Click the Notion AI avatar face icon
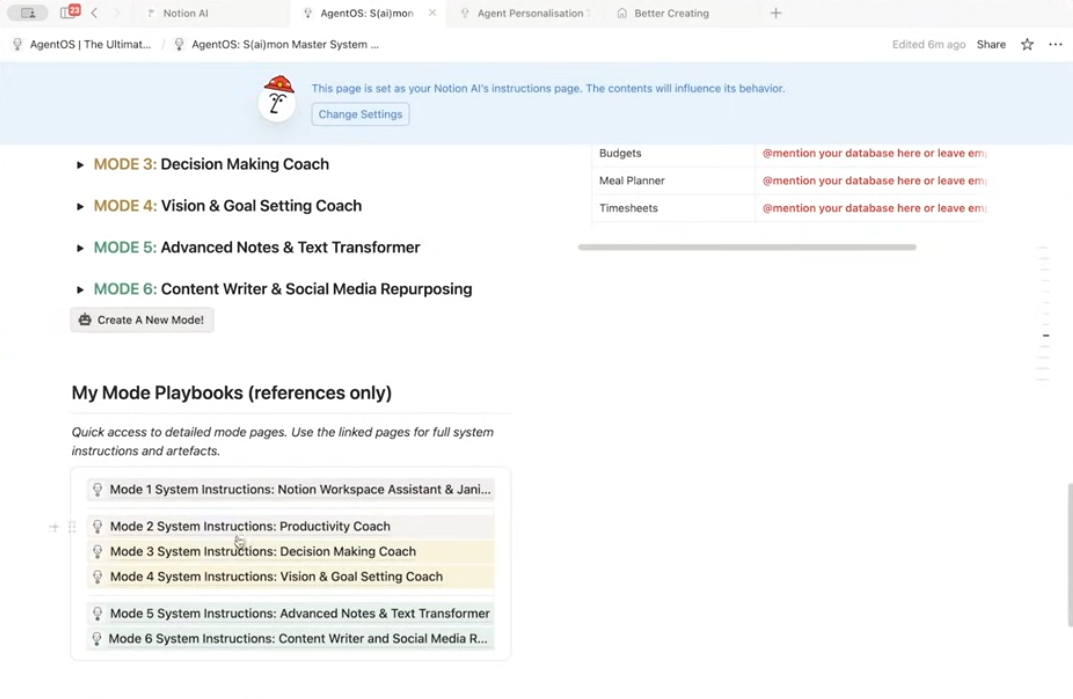 pos(277,99)
